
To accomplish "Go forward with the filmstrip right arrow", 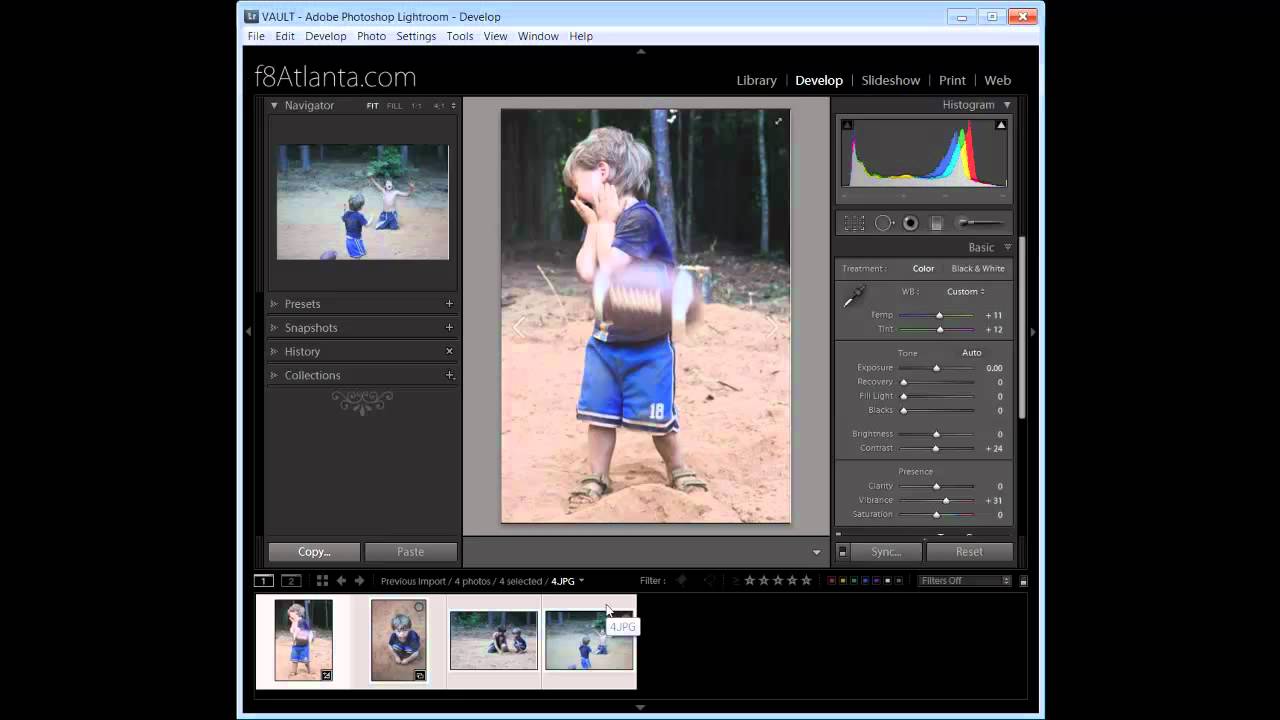I will coord(360,581).
